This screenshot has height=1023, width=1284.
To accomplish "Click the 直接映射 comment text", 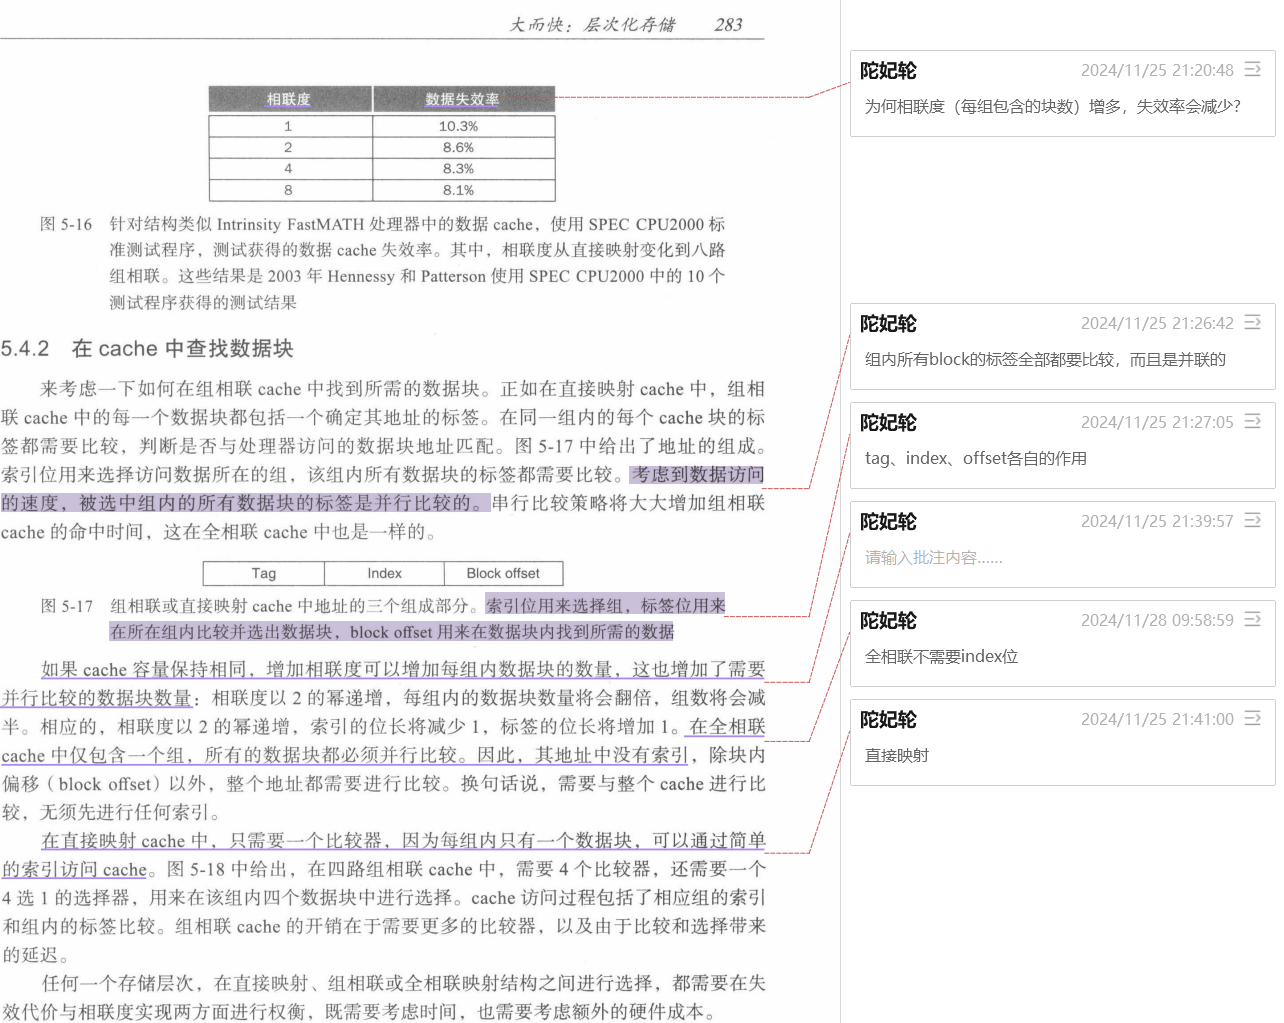I will coord(897,756).
